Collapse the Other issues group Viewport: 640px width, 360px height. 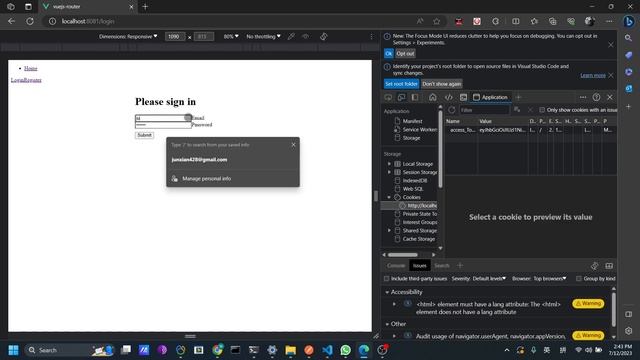(x=387, y=324)
